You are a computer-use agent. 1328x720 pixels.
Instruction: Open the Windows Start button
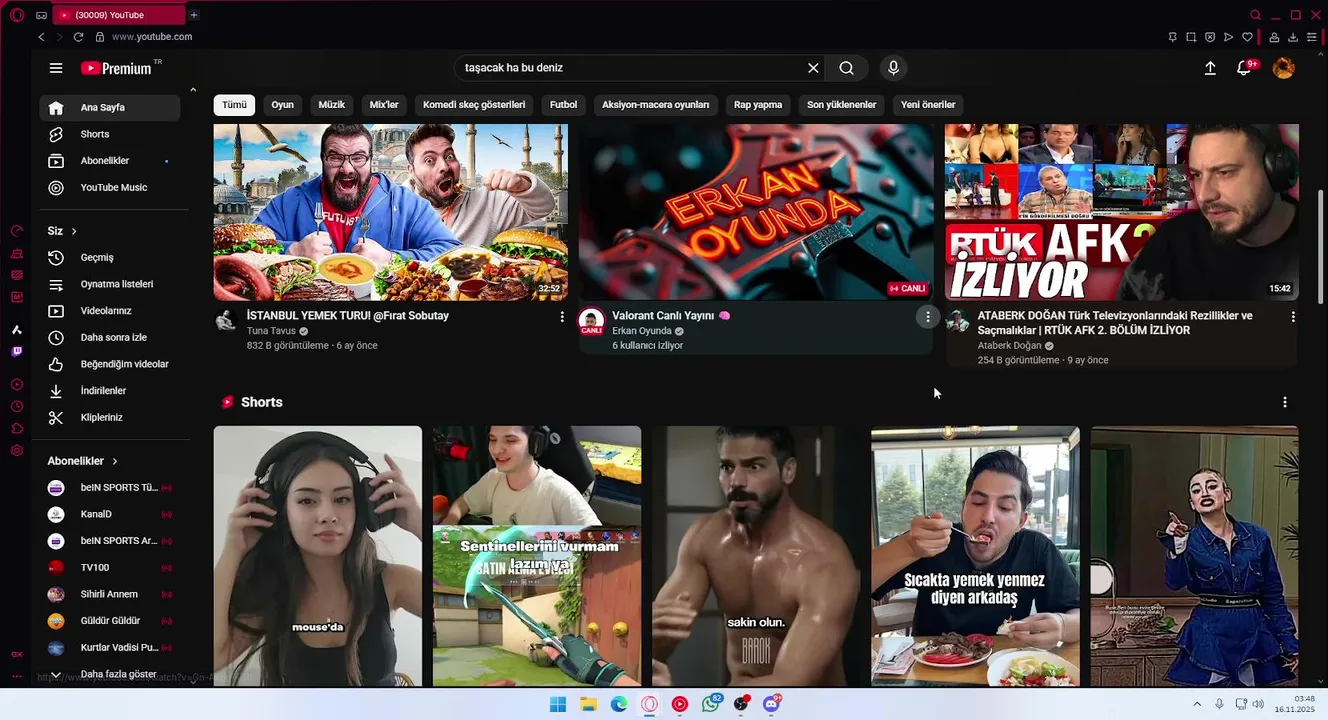(558, 704)
